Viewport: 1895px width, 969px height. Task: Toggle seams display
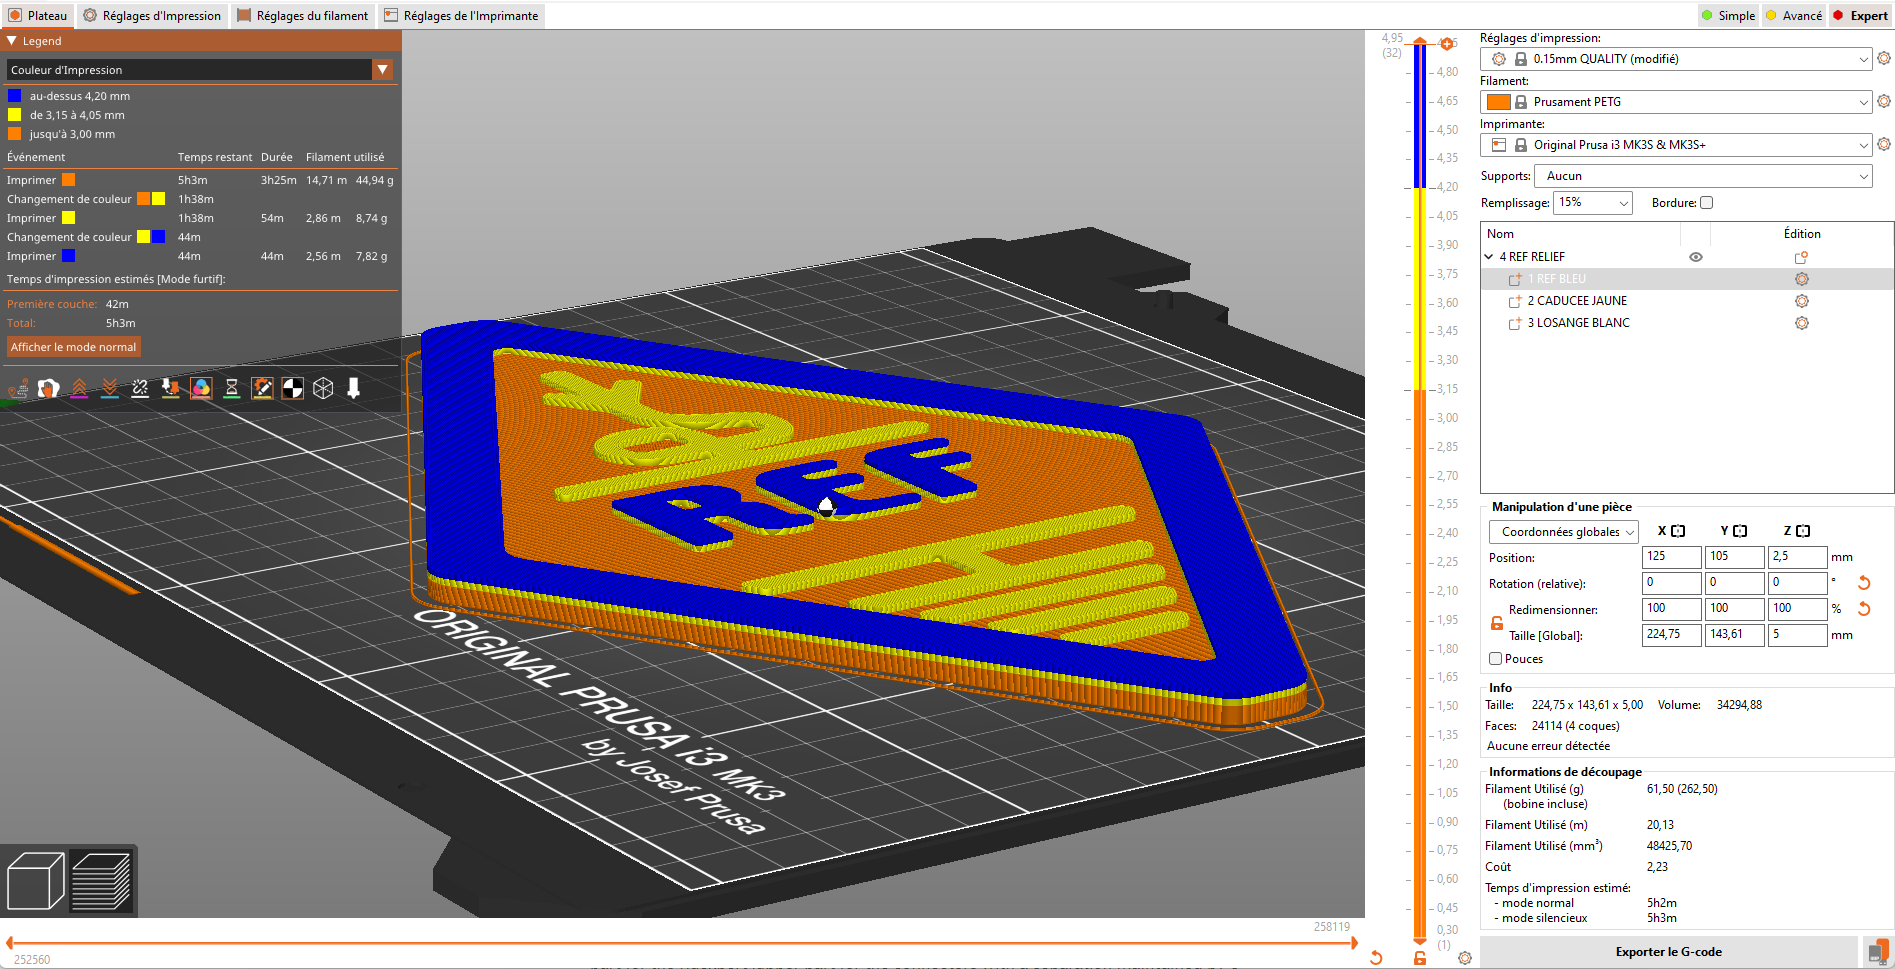click(140, 388)
